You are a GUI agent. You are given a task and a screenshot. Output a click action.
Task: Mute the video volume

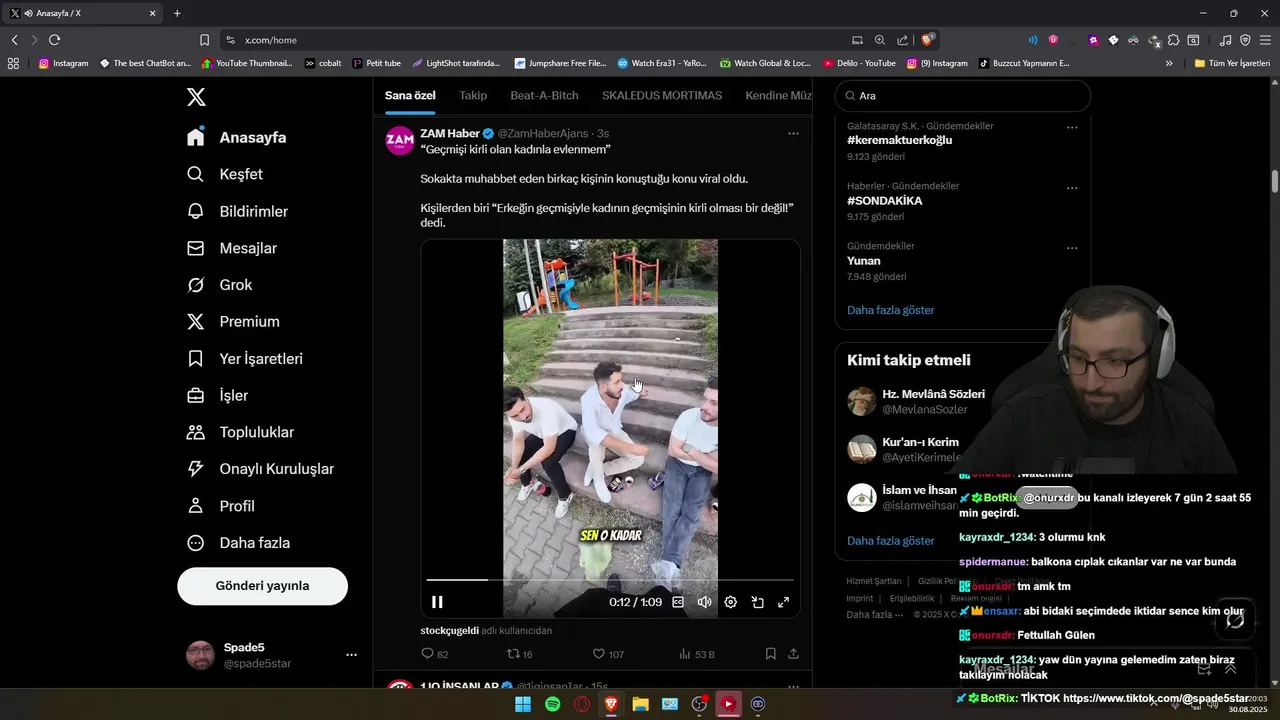[704, 602]
